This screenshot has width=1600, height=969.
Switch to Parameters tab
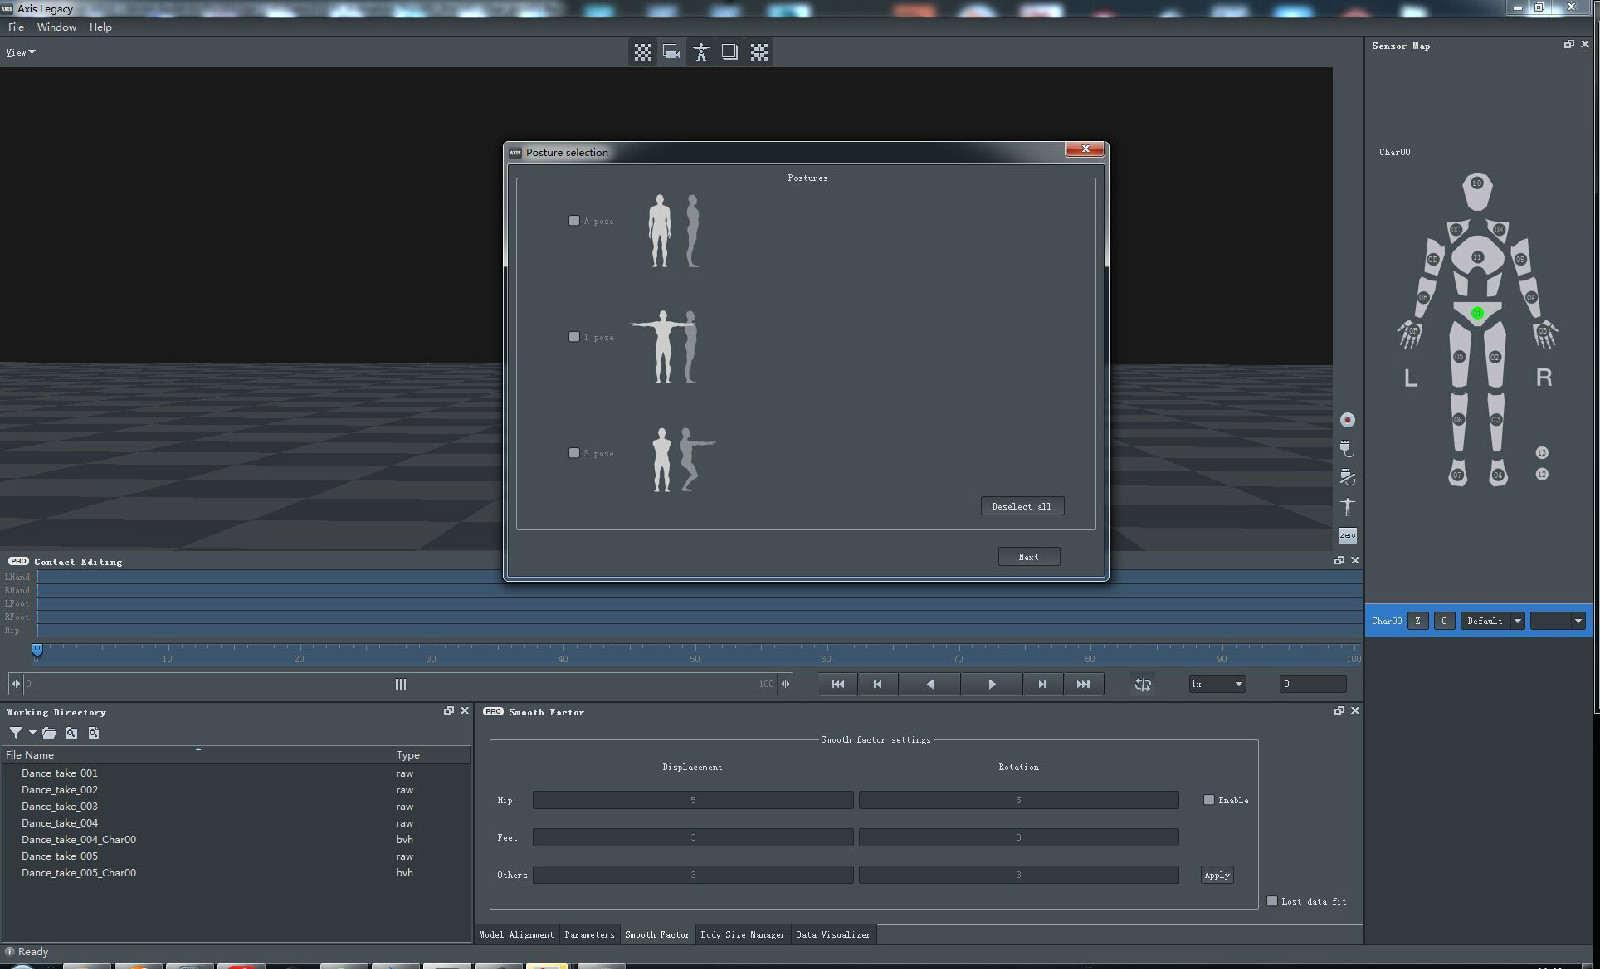589,934
